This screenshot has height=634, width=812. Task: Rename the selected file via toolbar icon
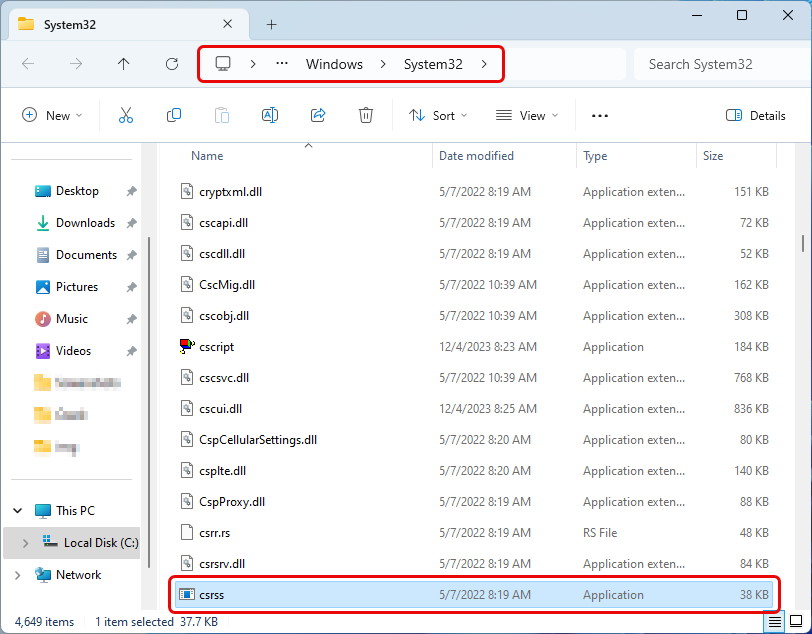pos(269,115)
